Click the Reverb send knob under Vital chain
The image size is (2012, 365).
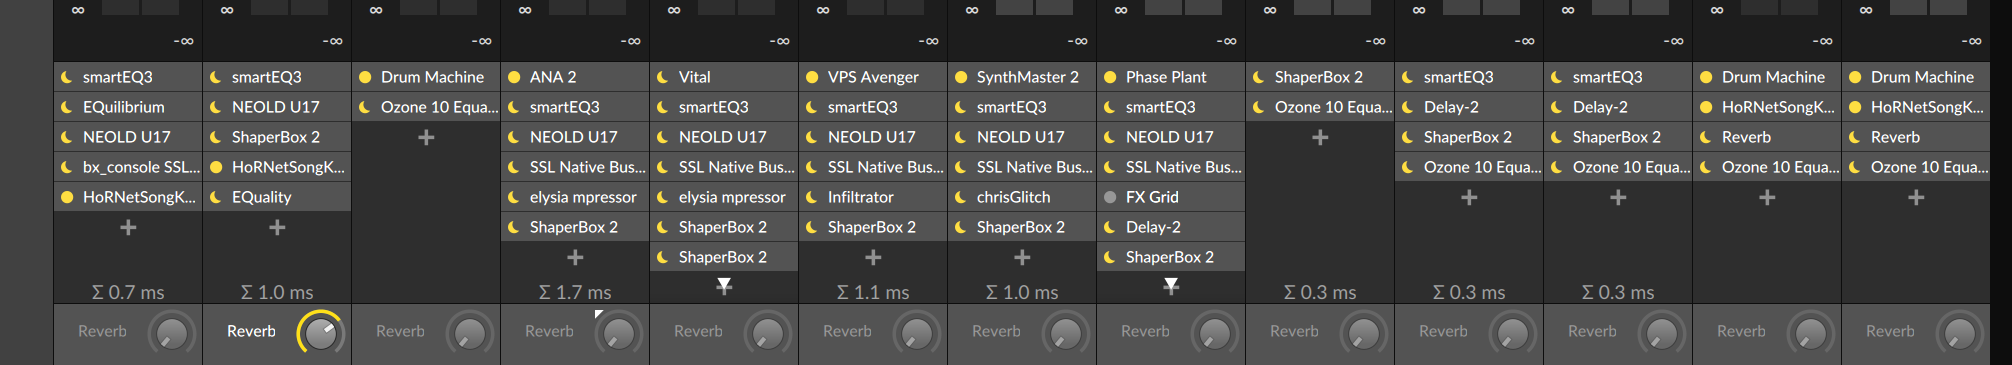click(x=767, y=333)
